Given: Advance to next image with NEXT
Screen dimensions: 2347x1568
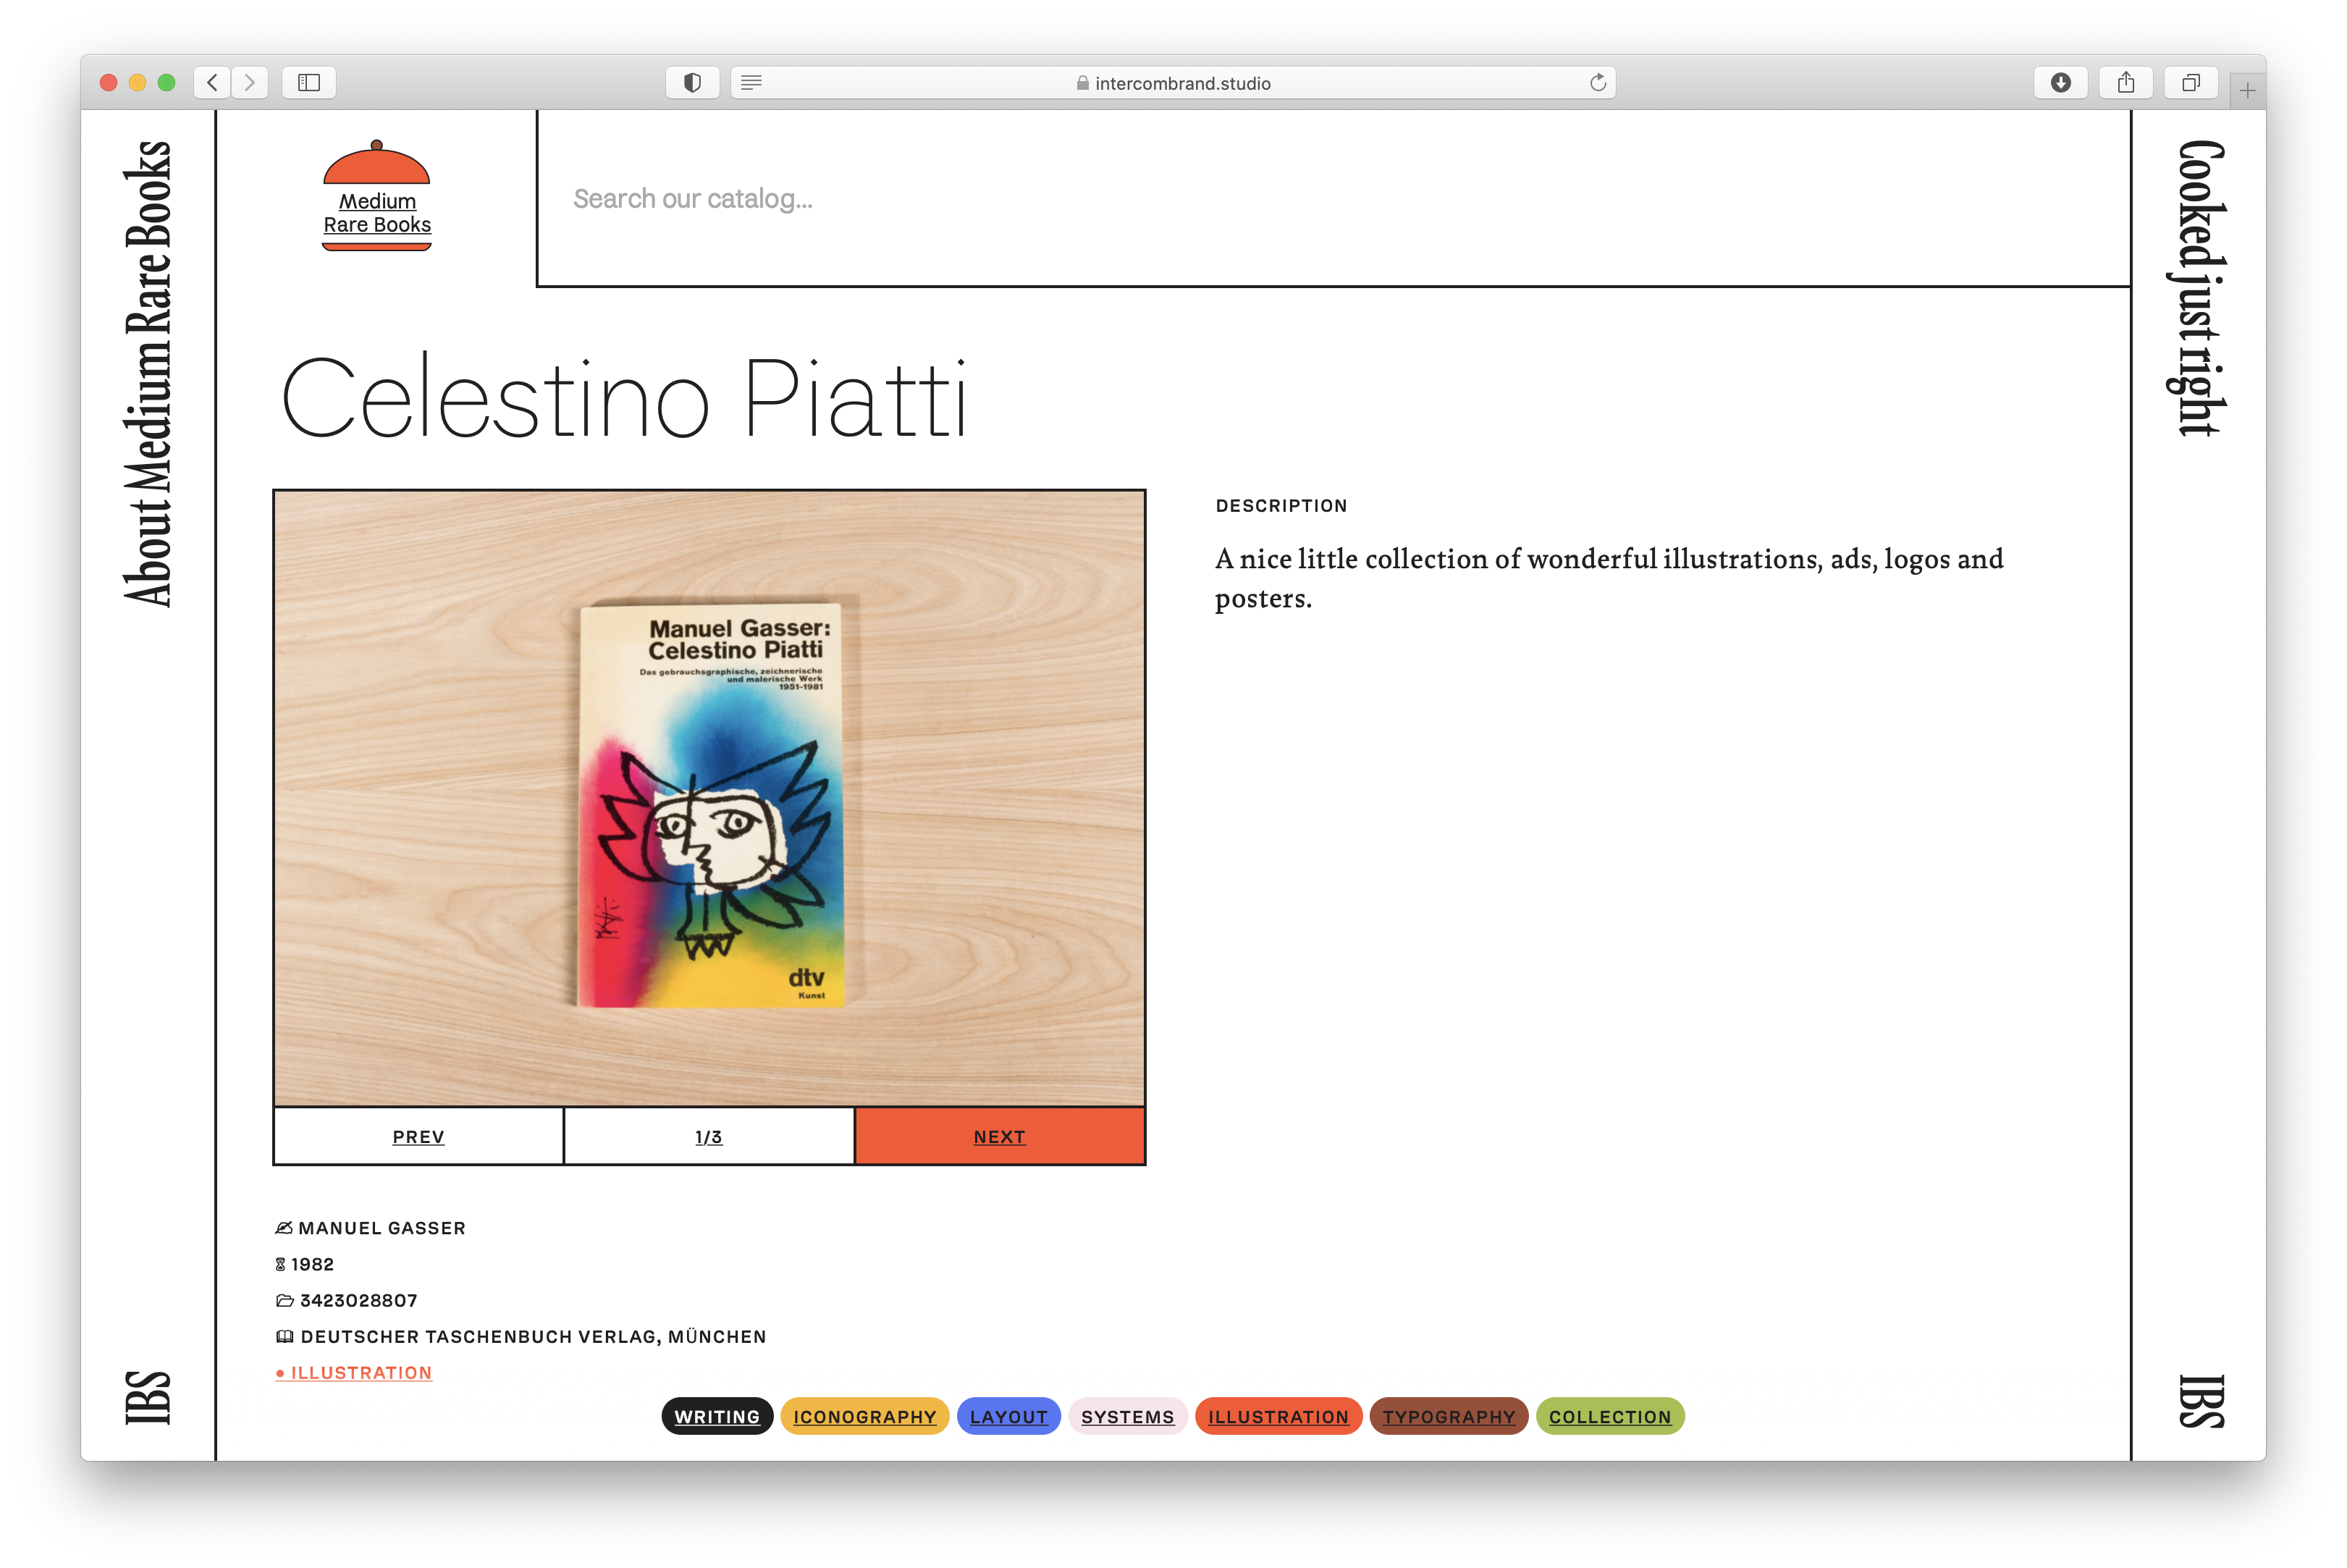Looking at the screenshot, I should [x=1000, y=1137].
